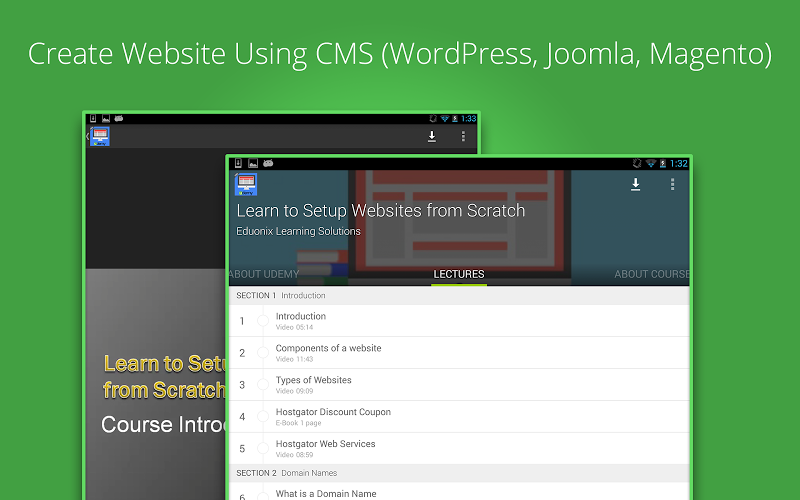Tap the screen-rotation icon in the front window status bar

click(x=637, y=163)
